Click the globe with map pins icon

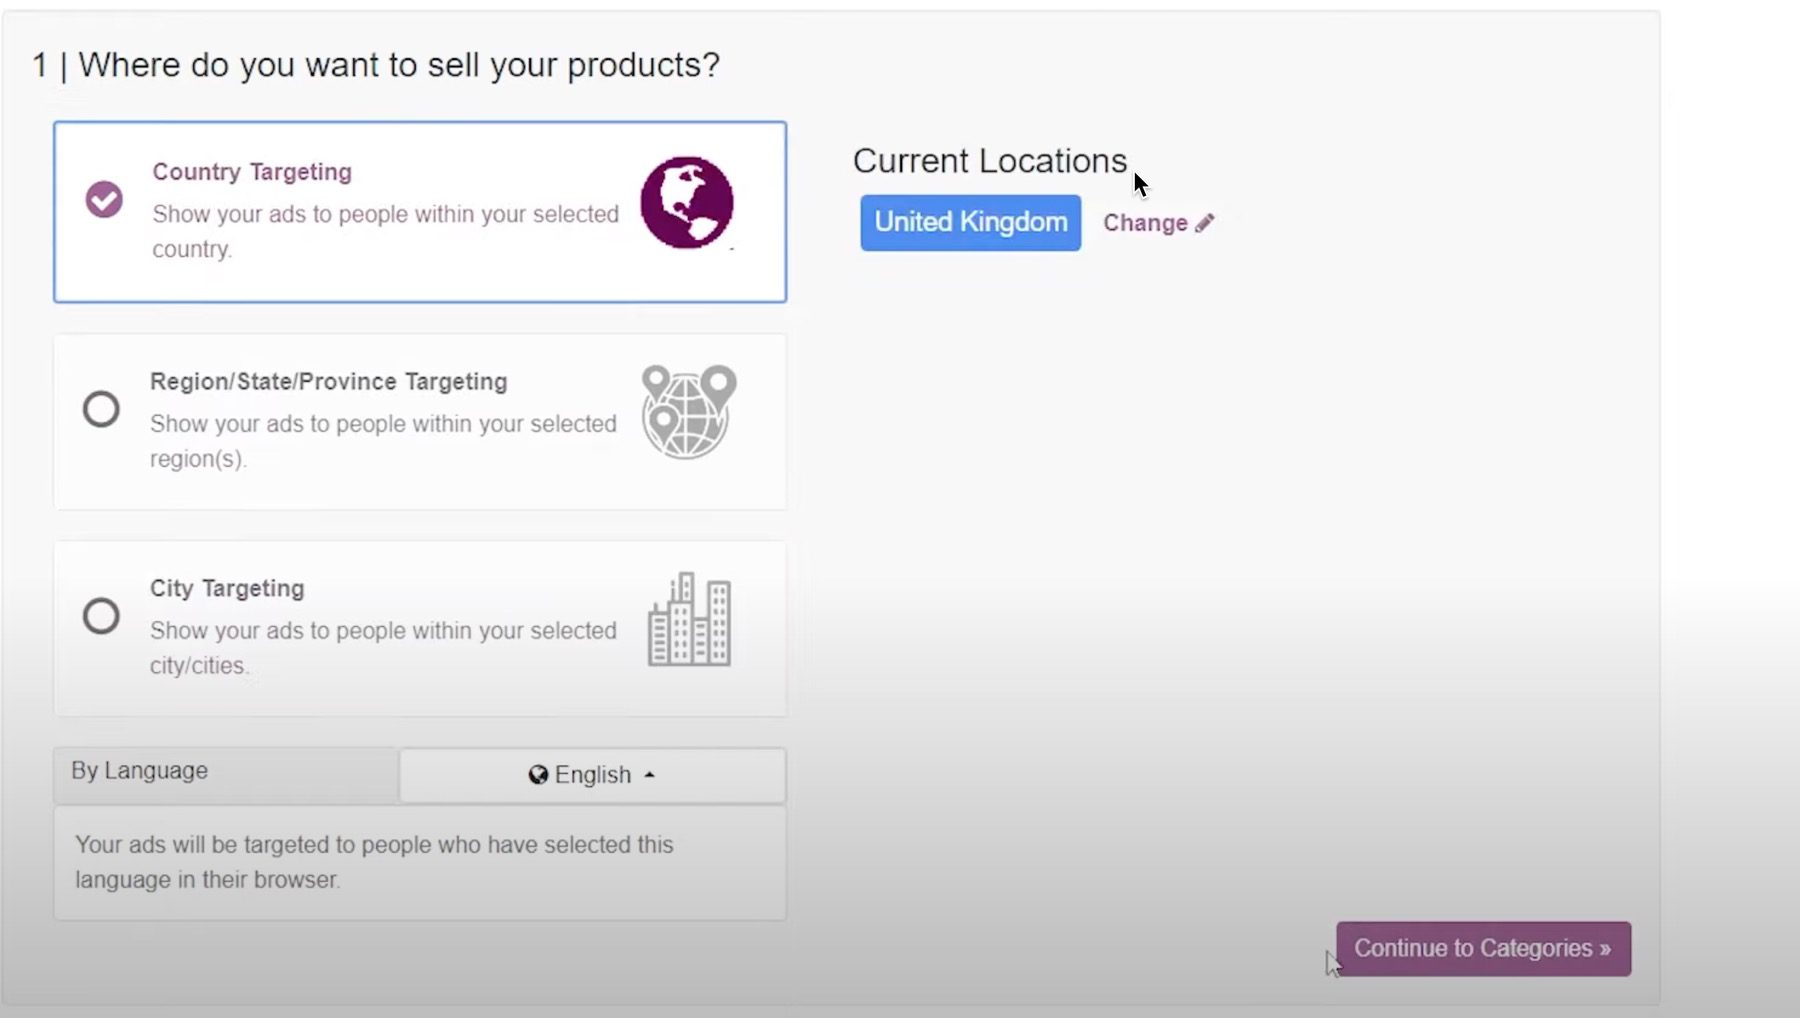click(688, 411)
